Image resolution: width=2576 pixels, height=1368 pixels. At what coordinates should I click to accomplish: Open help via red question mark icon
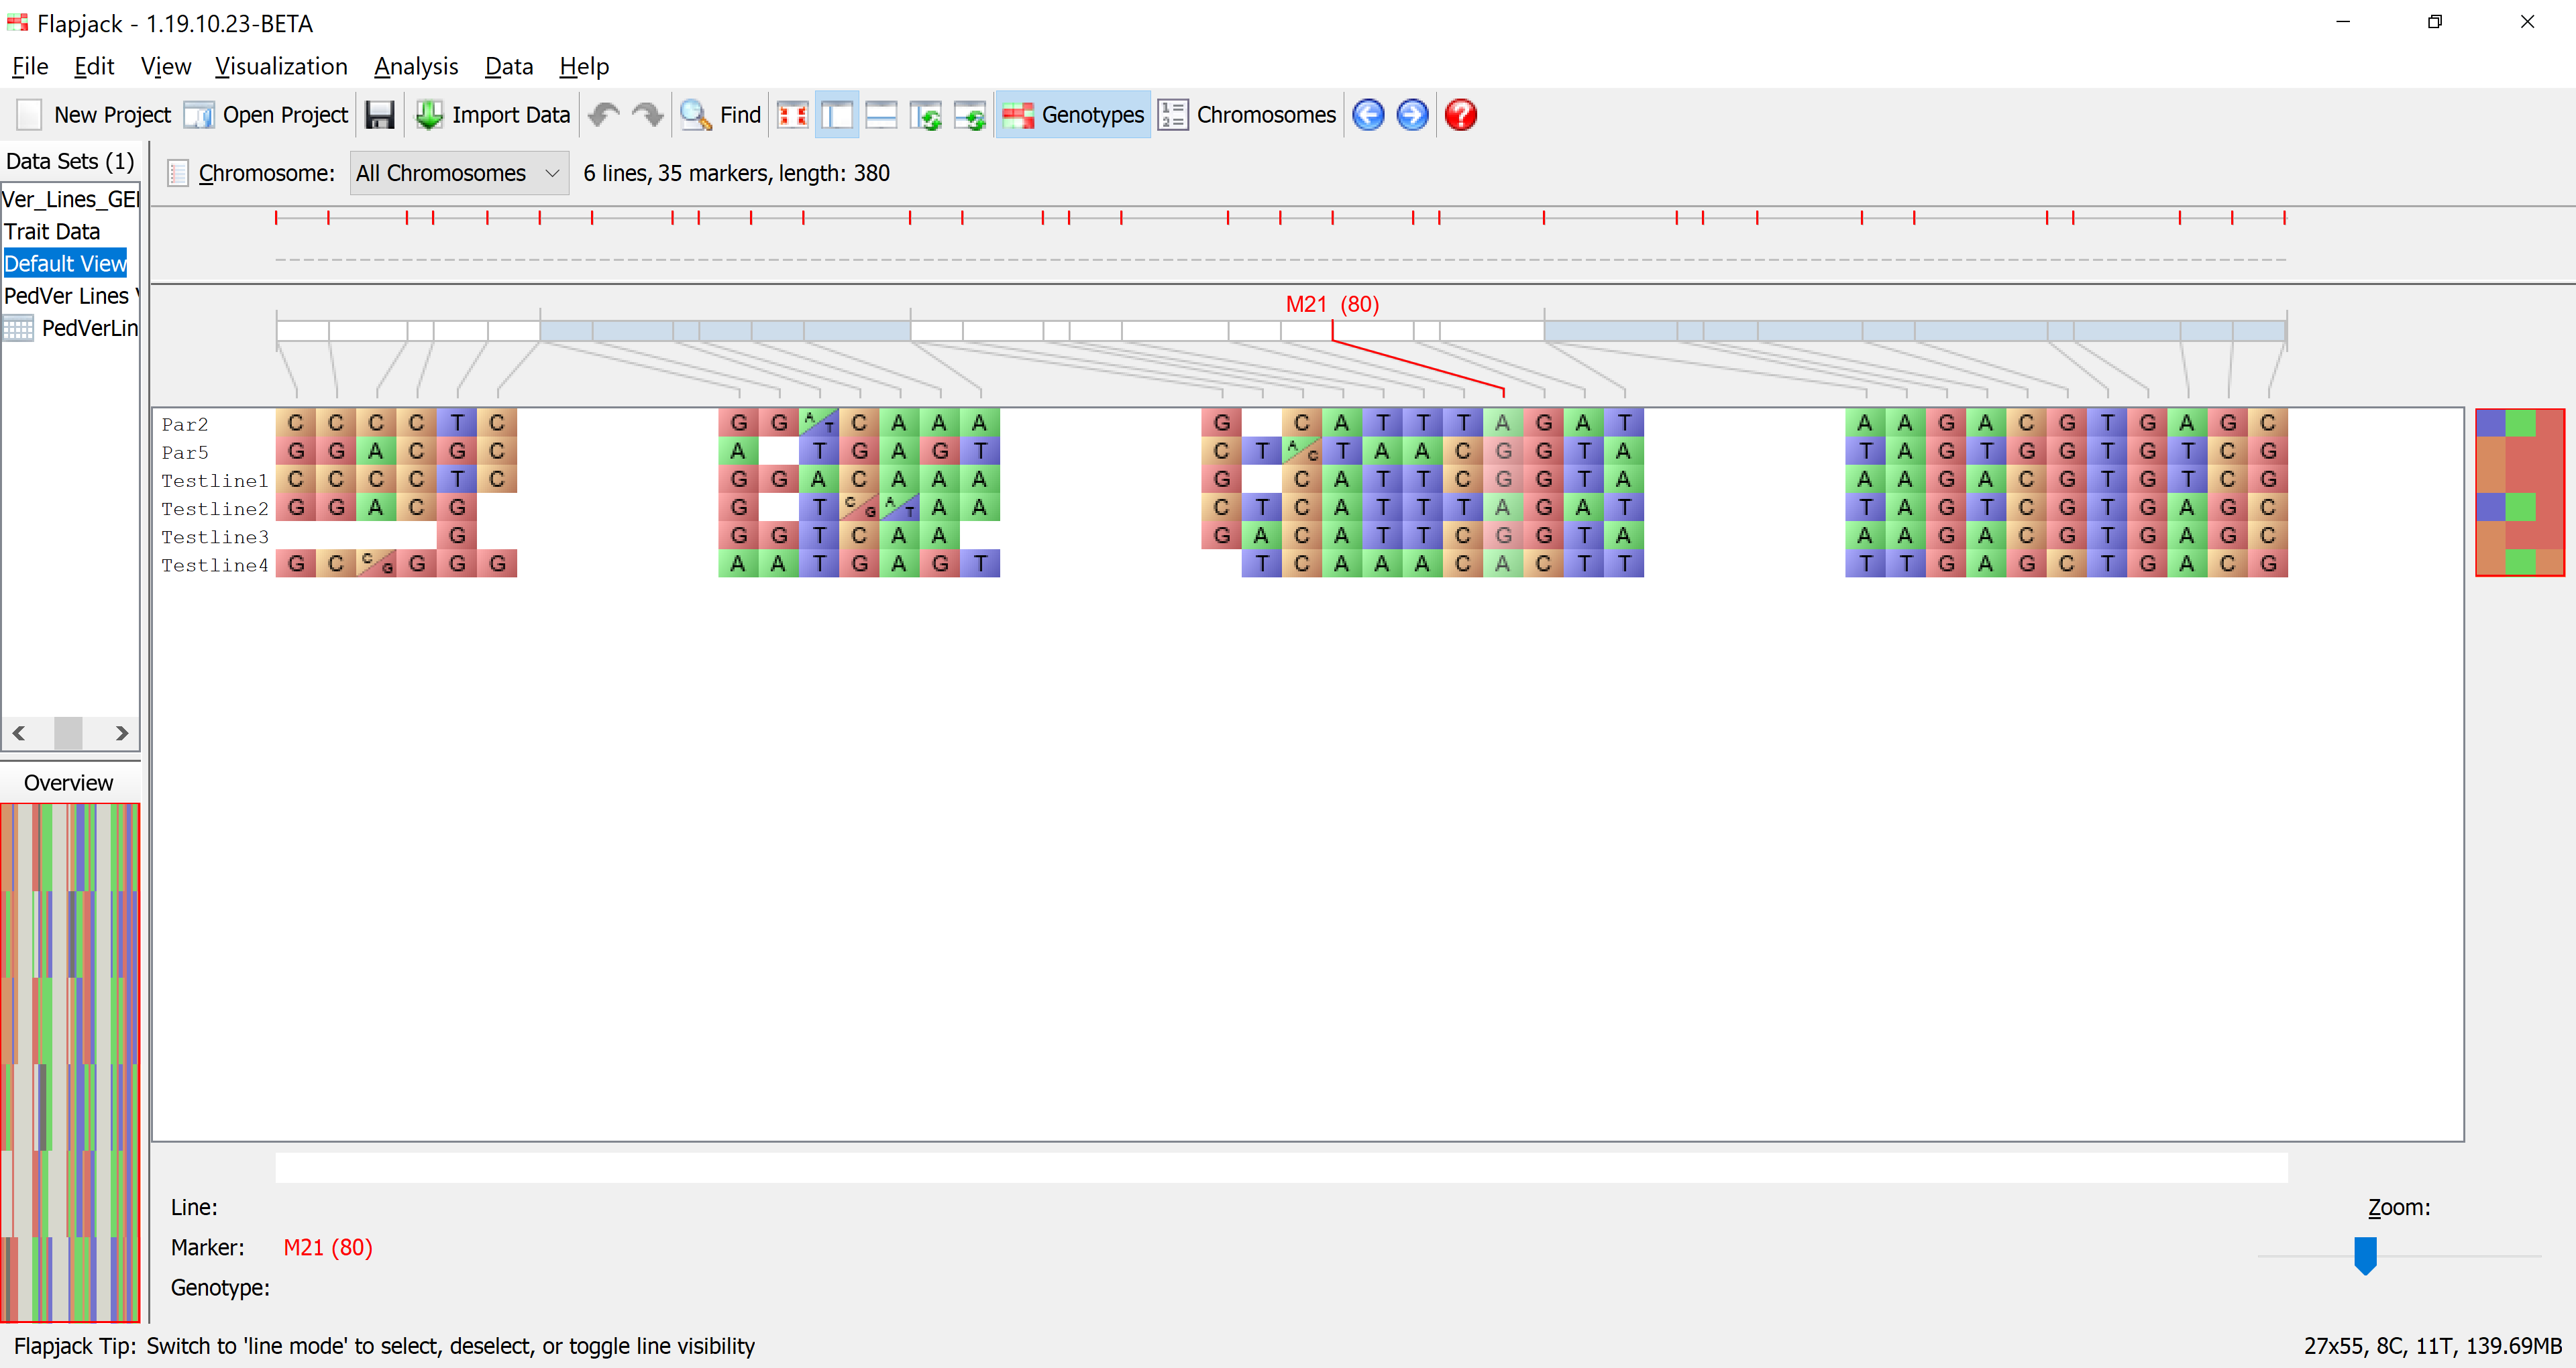tap(1461, 115)
